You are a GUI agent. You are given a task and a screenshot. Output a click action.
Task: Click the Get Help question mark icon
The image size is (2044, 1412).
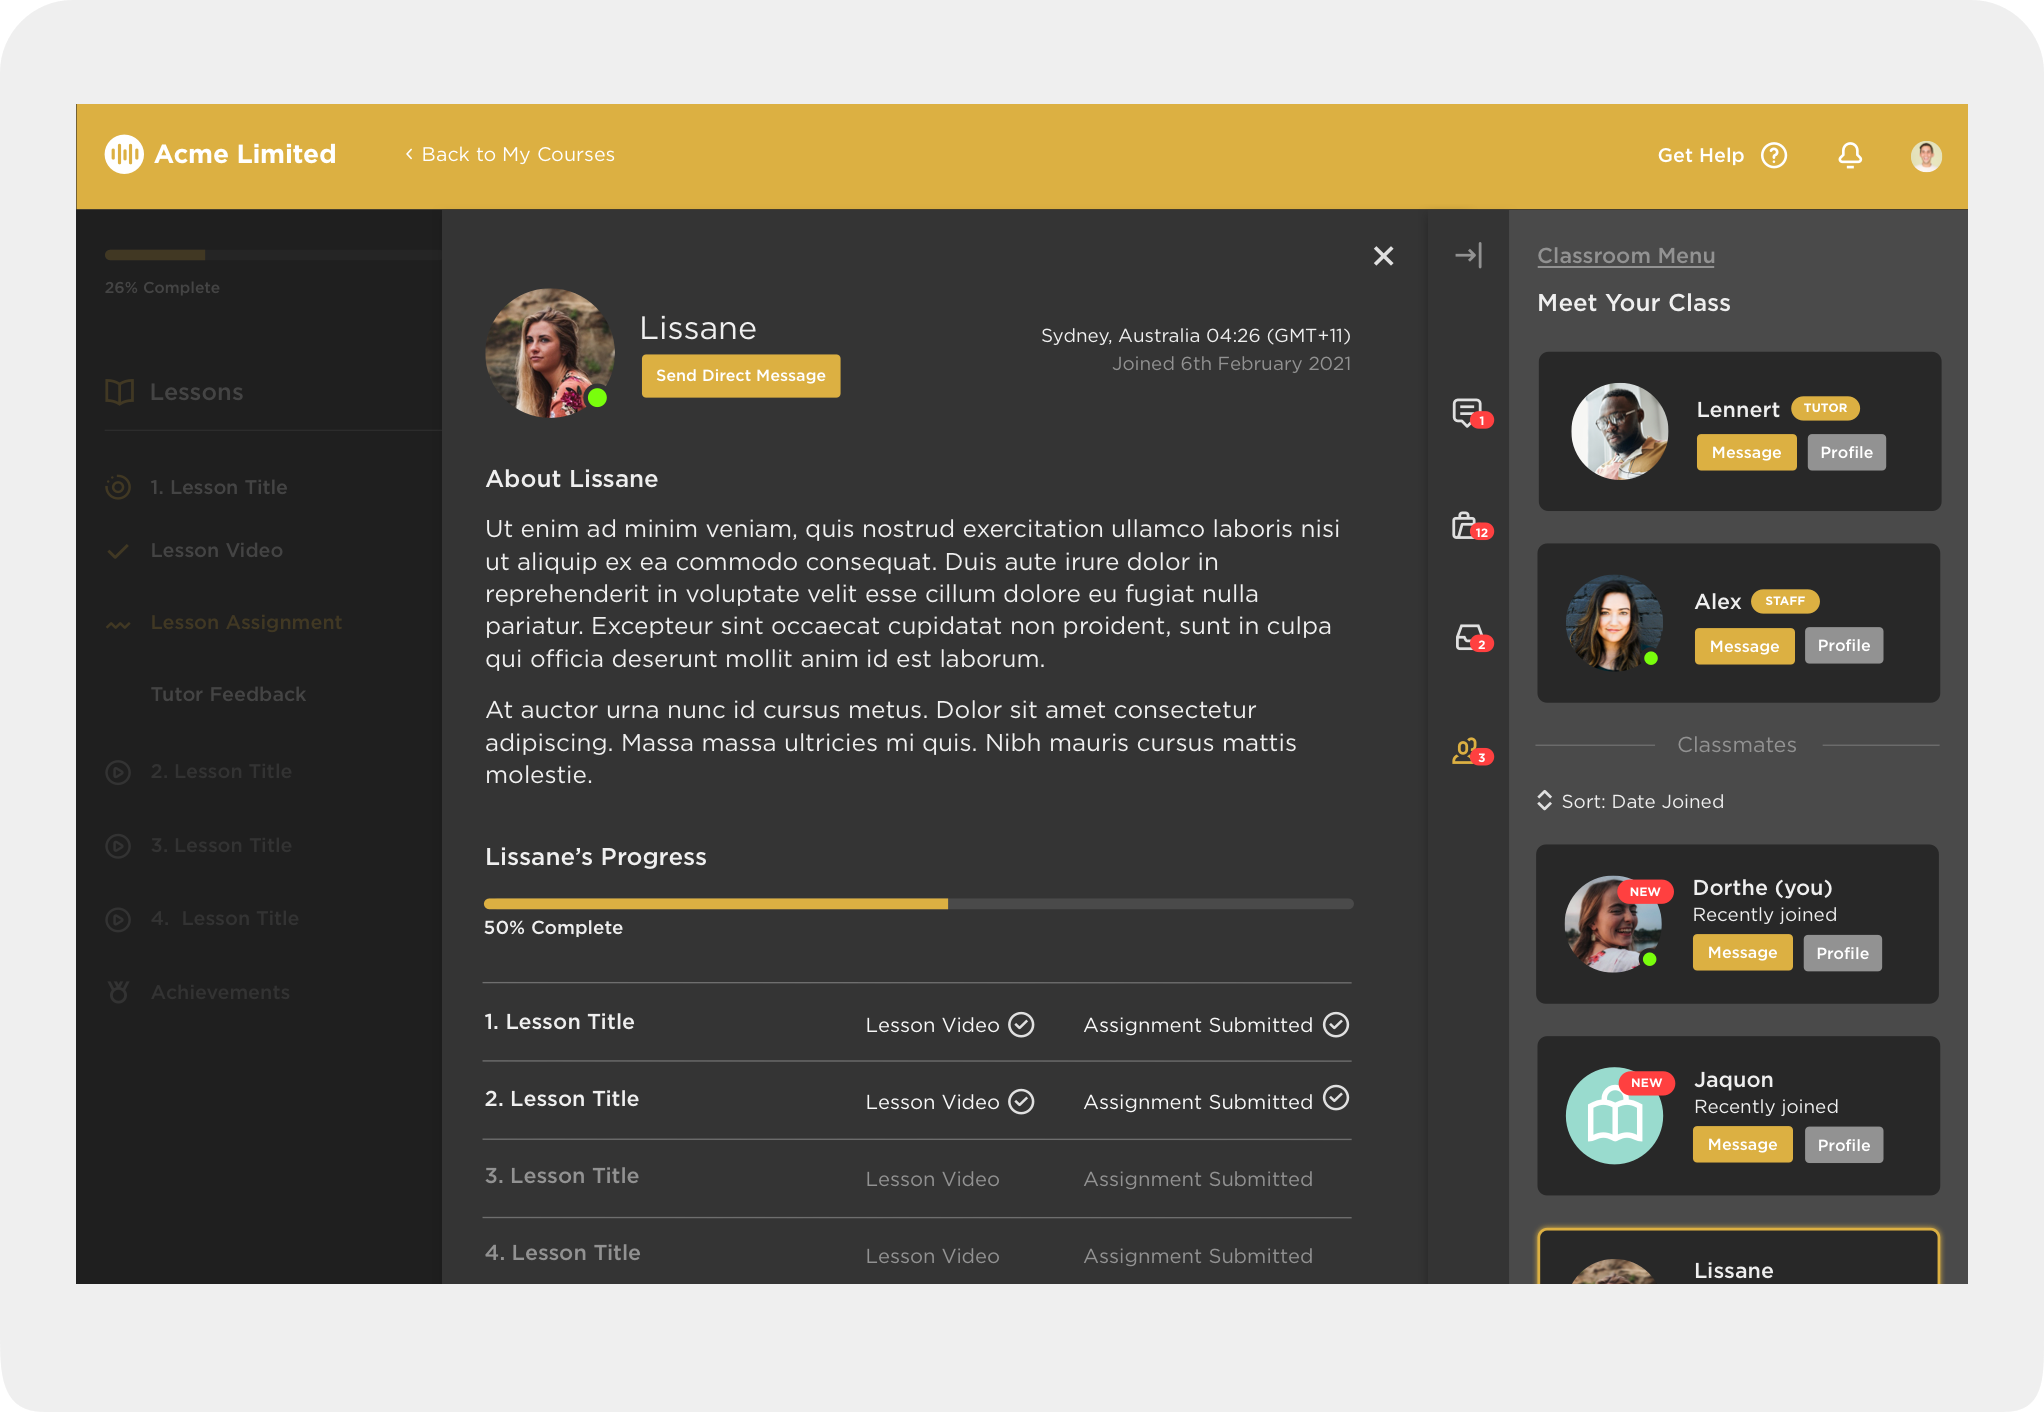coord(1774,155)
